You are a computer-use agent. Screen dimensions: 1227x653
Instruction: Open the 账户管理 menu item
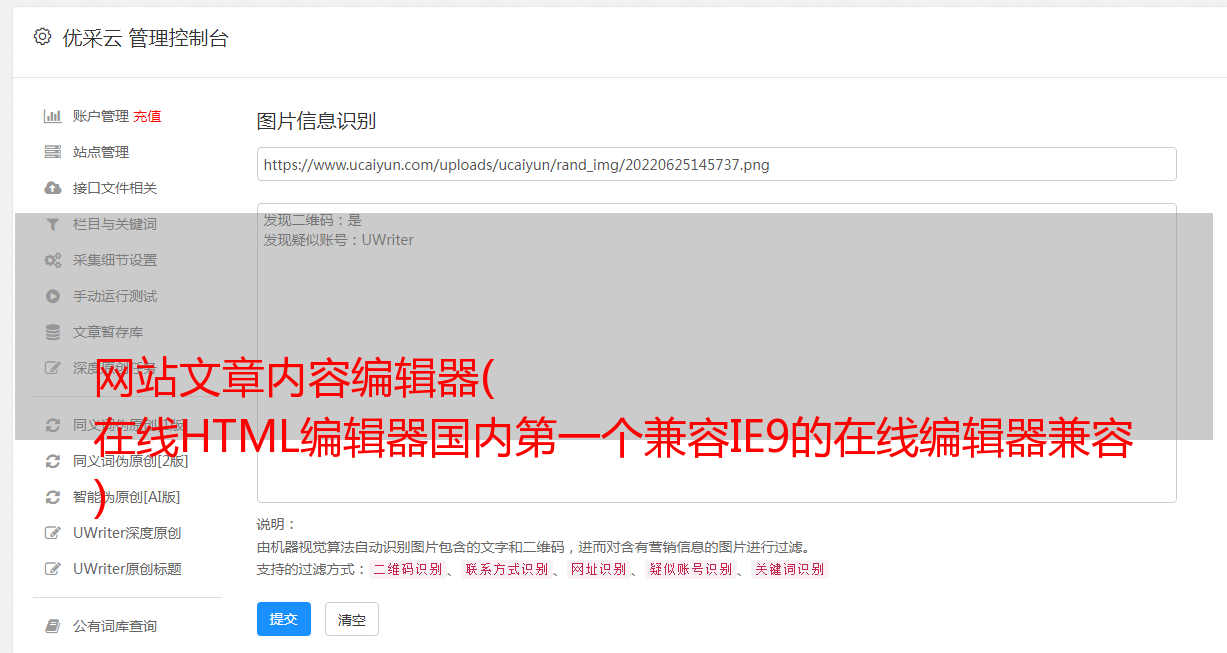(101, 116)
